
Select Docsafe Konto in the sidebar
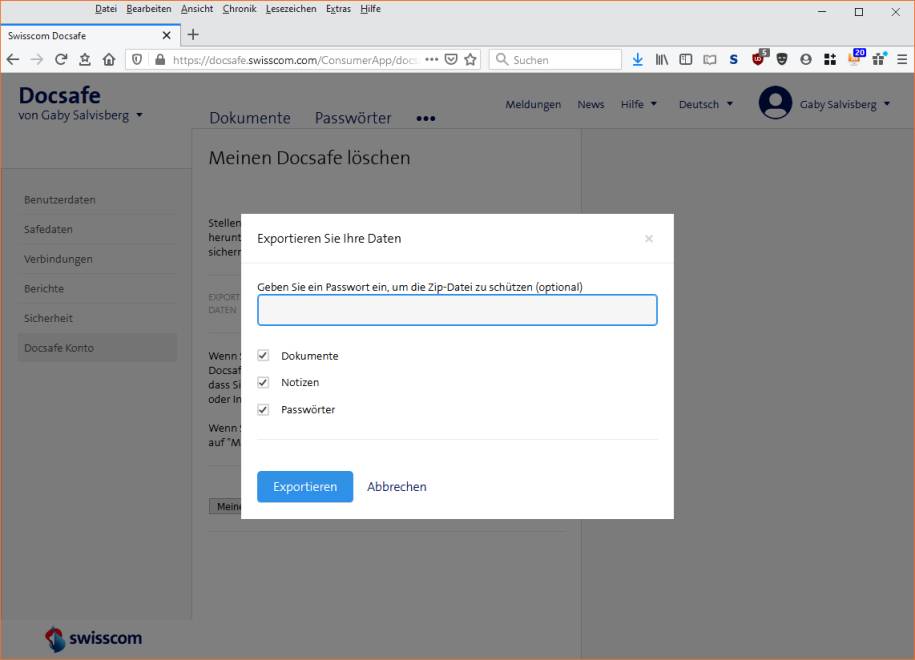(x=97, y=348)
